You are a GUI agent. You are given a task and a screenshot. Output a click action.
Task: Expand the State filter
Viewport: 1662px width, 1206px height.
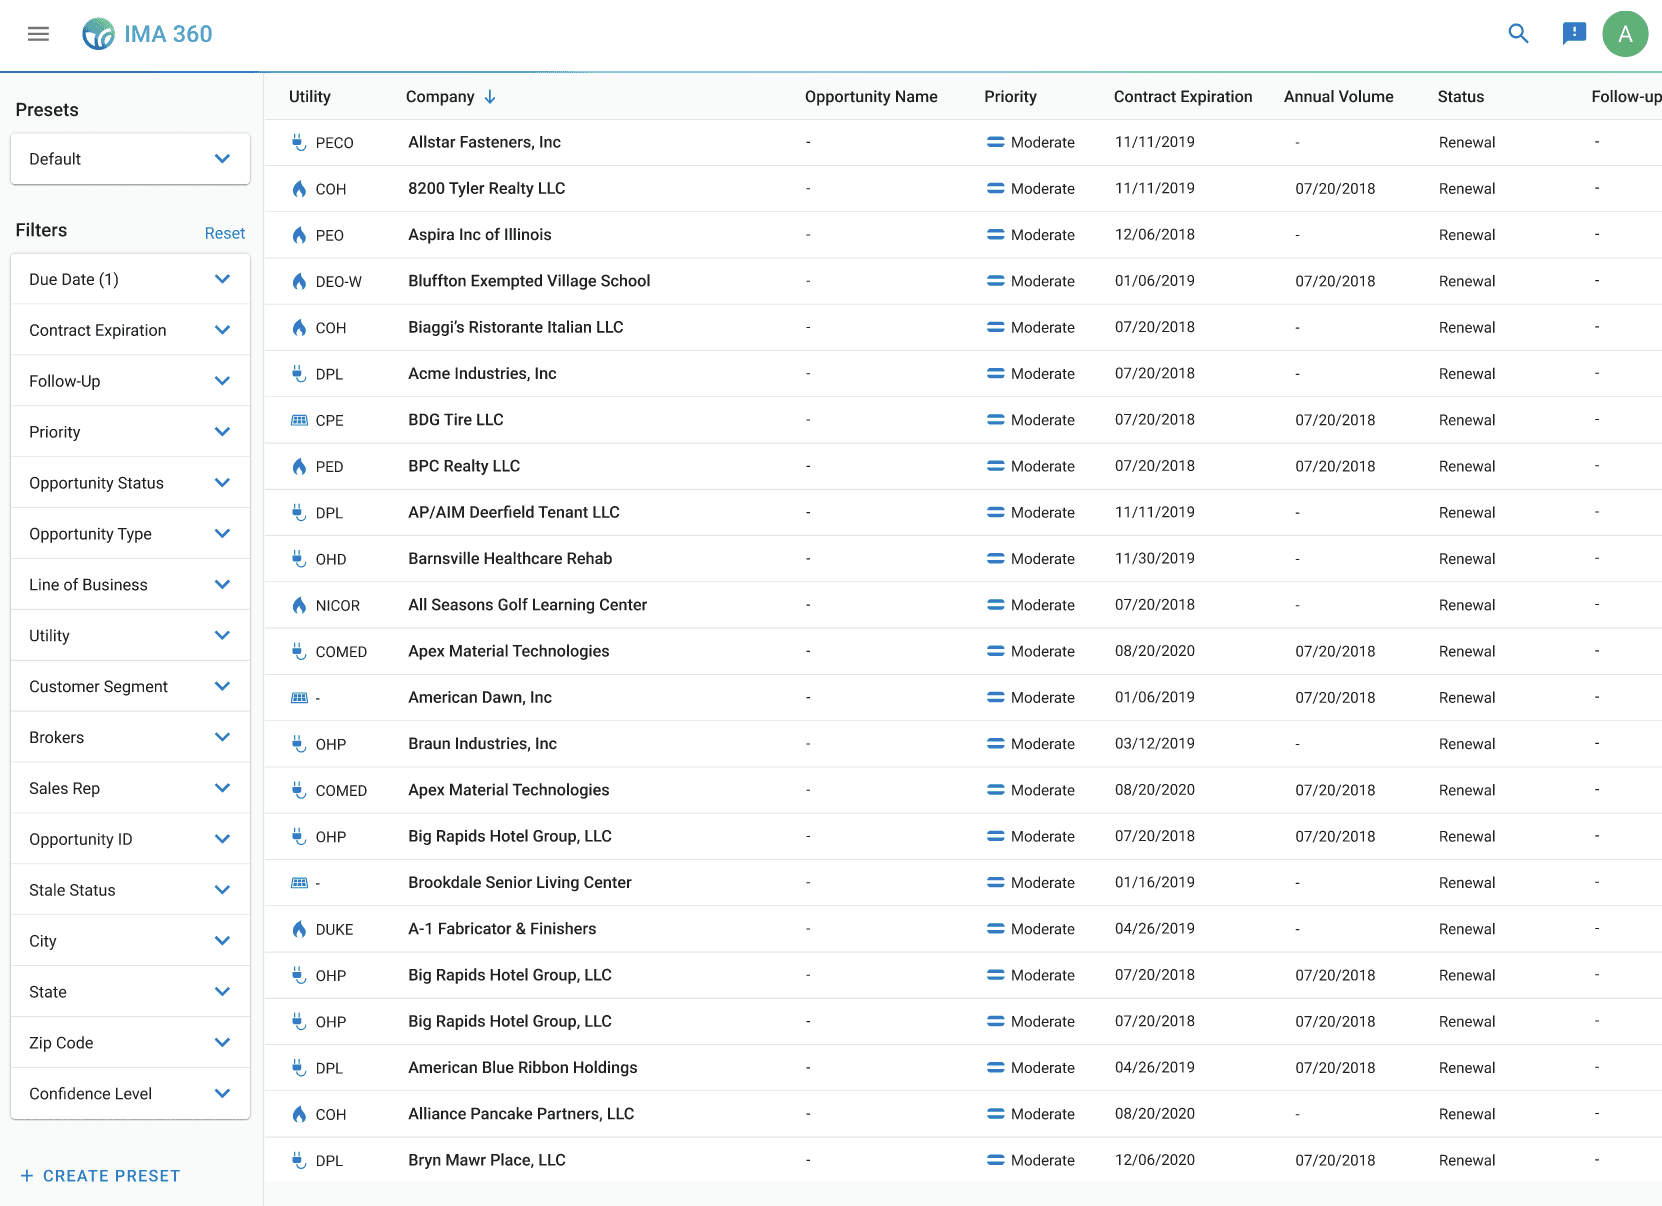(130, 993)
